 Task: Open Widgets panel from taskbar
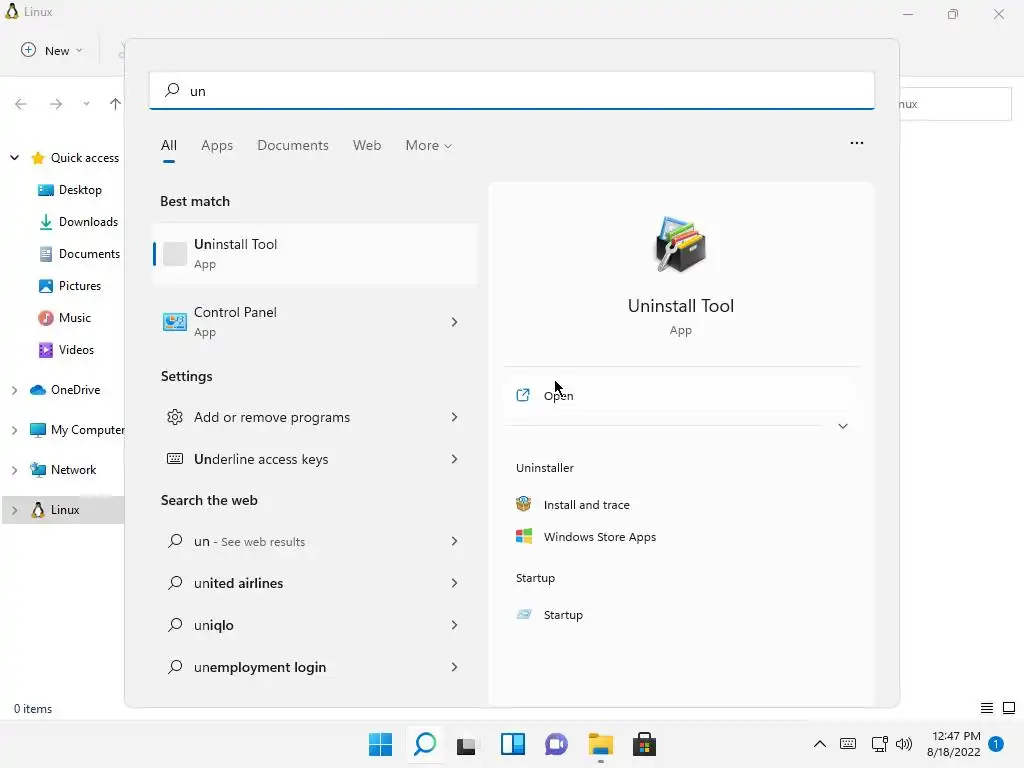[x=513, y=744]
